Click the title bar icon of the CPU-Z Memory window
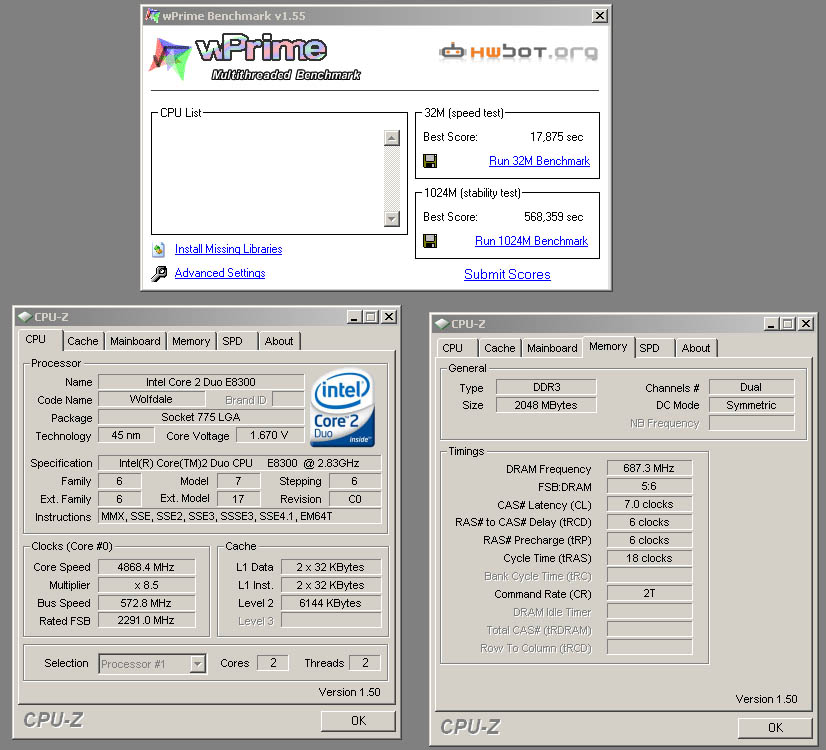Screen dimensions: 826x750 click(442, 323)
